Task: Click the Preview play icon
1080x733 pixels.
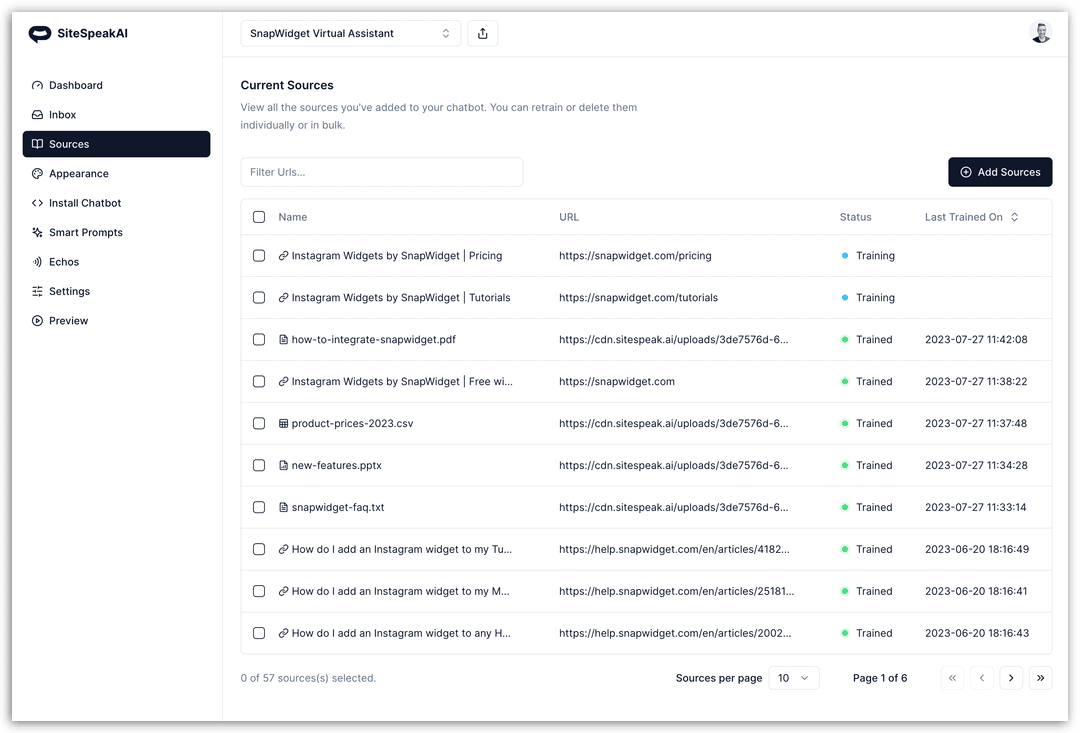Action: tap(37, 321)
